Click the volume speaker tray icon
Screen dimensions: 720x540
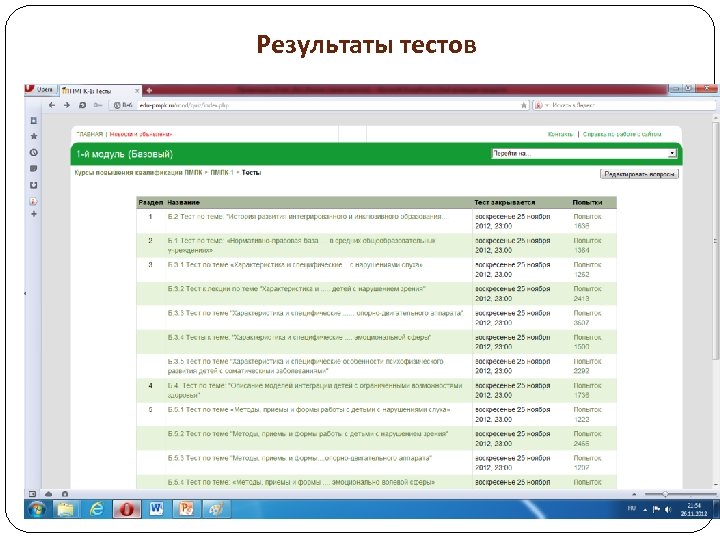pyautogui.click(x=668, y=509)
